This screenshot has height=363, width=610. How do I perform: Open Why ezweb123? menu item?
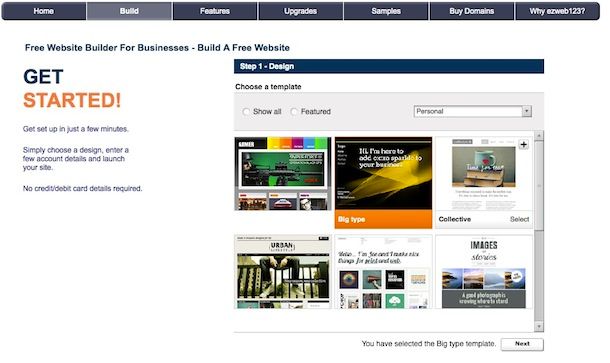pos(557,11)
